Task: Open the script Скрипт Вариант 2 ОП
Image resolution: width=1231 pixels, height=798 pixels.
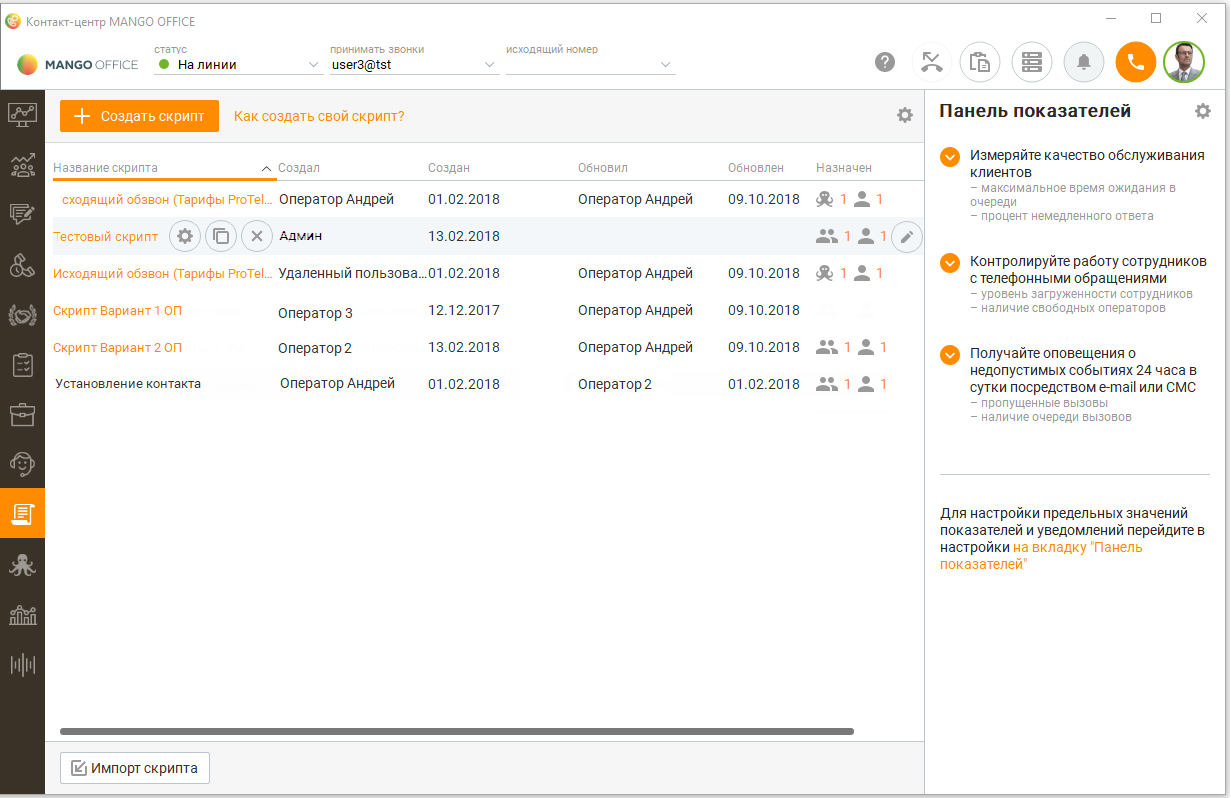Action: [118, 348]
